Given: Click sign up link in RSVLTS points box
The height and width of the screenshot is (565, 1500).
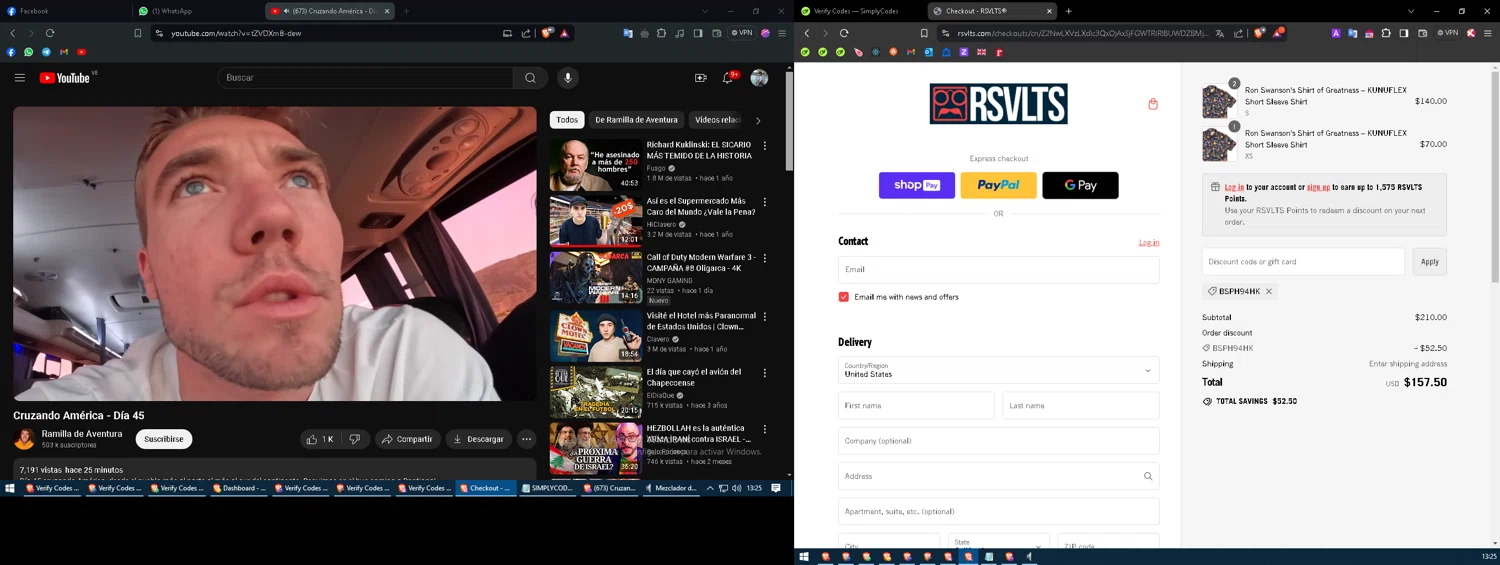Looking at the screenshot, I should click(x=1318, y=187).
